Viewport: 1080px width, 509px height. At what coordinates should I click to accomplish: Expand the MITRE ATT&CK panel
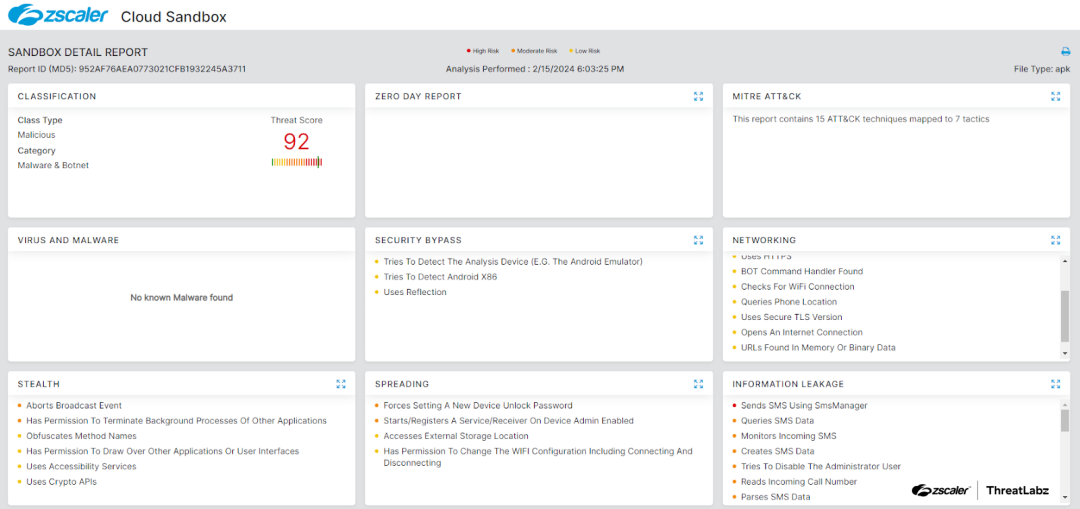pyautogui.click(x=1055, y=97)
